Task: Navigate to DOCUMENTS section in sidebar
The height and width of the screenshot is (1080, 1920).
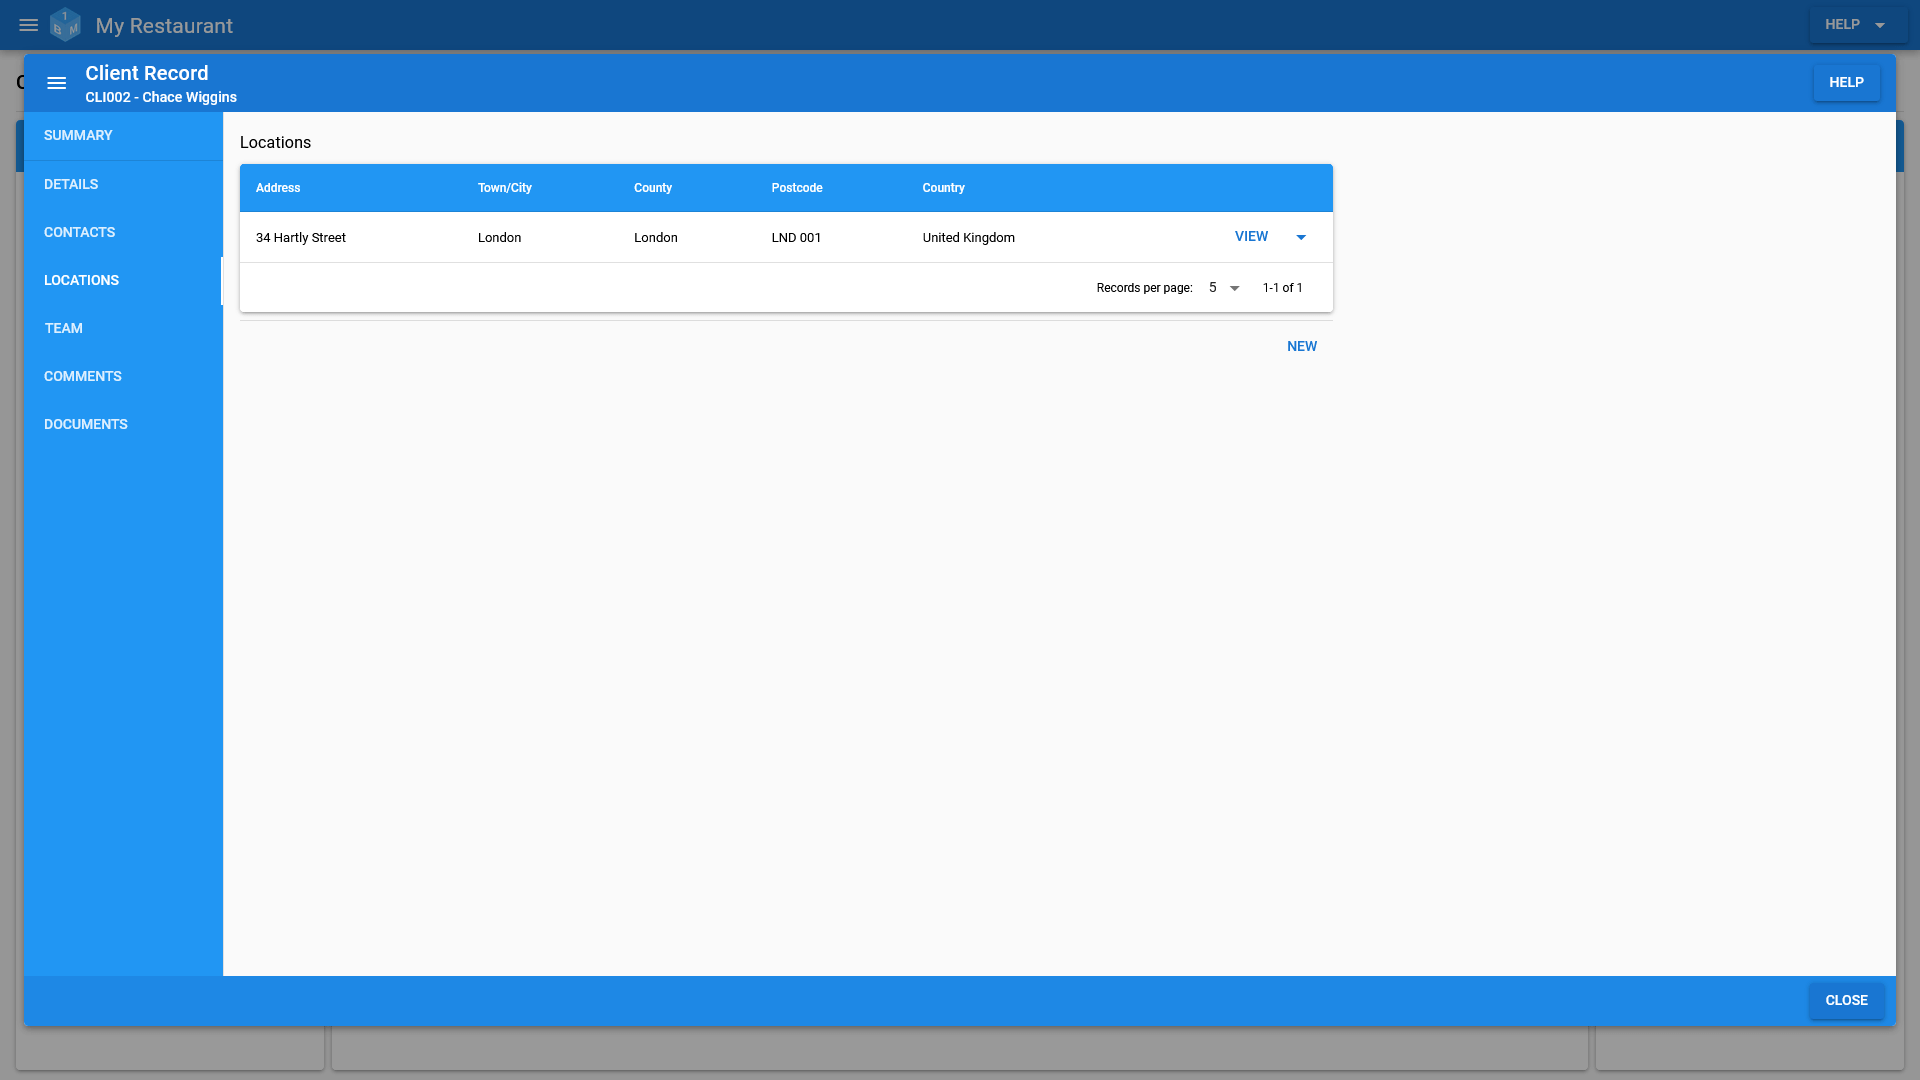Action: 86,423
